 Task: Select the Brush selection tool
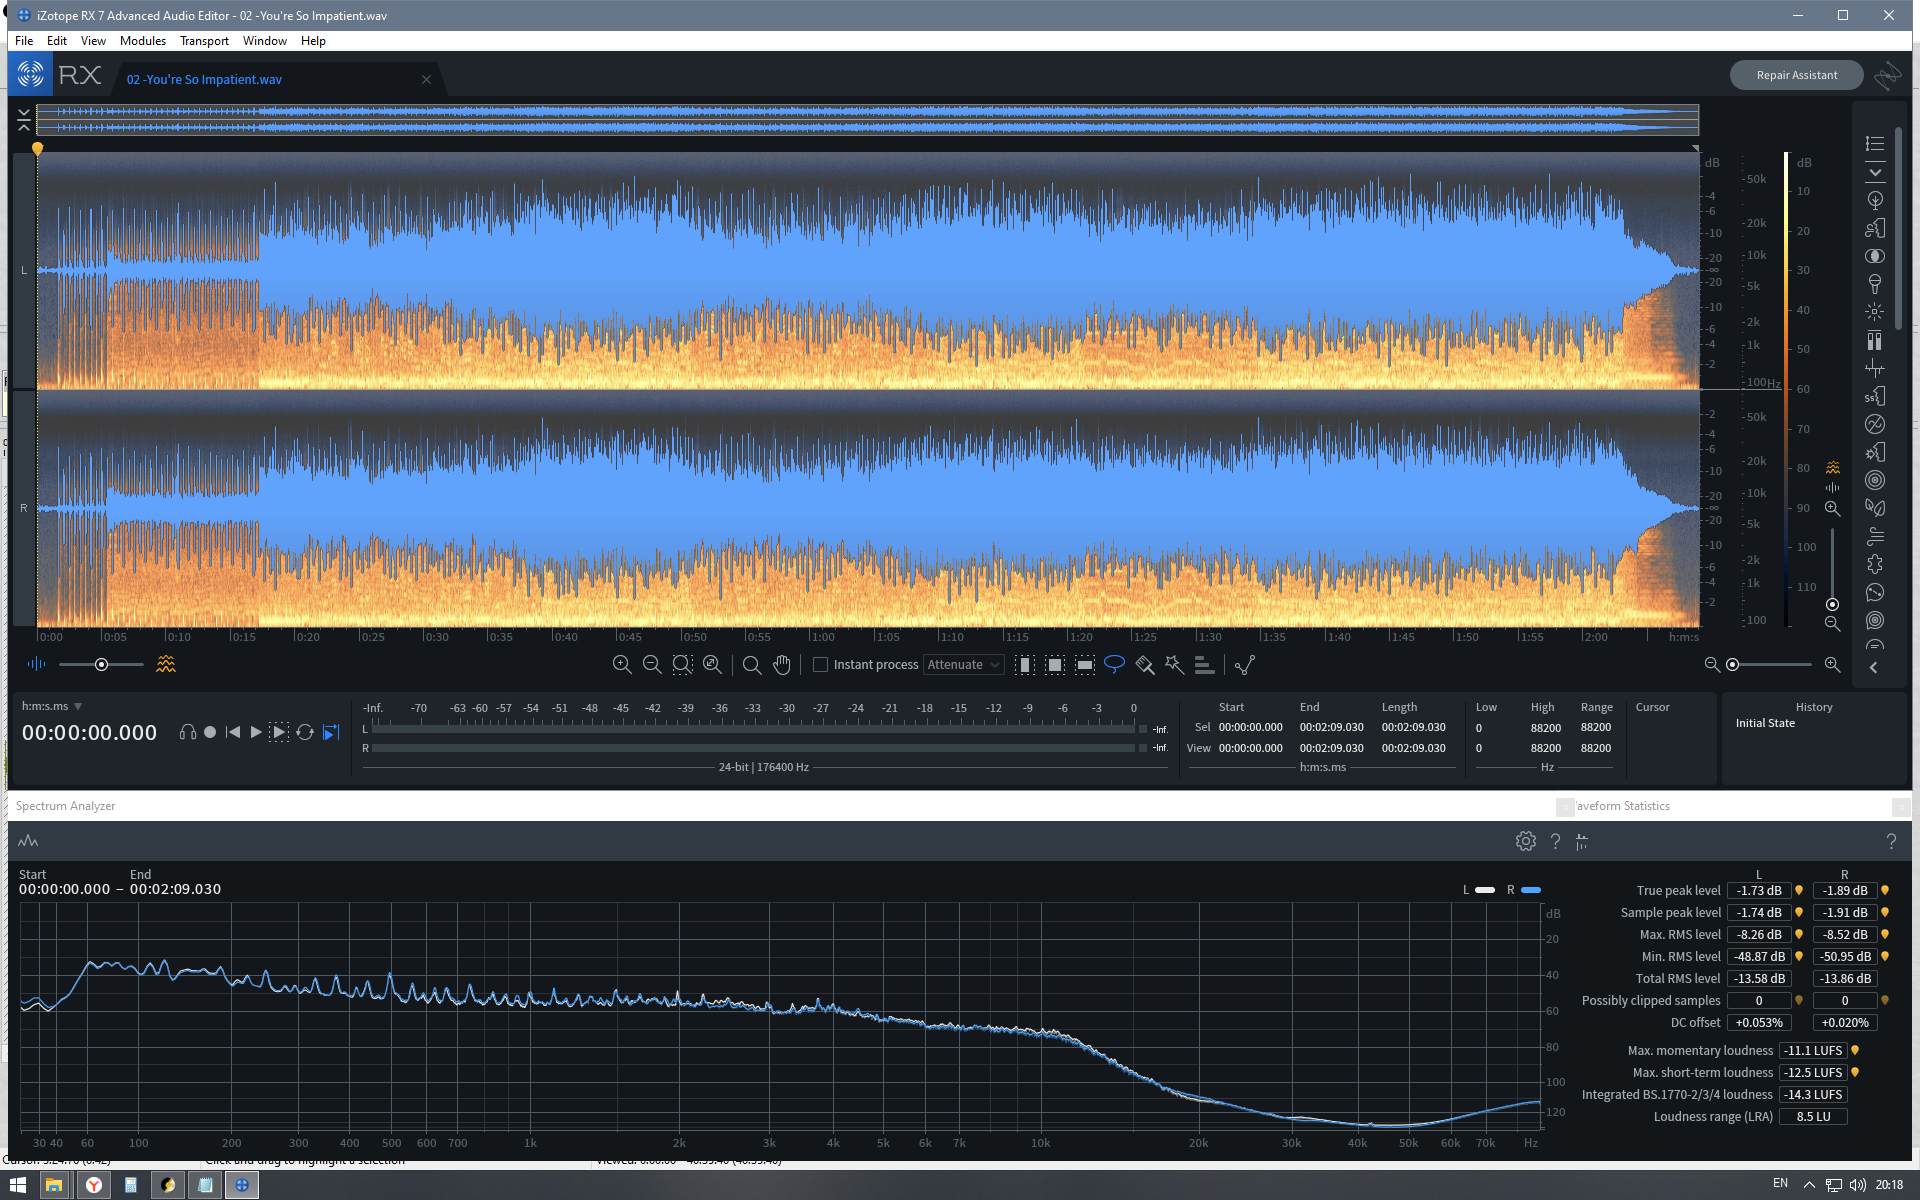[1145, 664]
